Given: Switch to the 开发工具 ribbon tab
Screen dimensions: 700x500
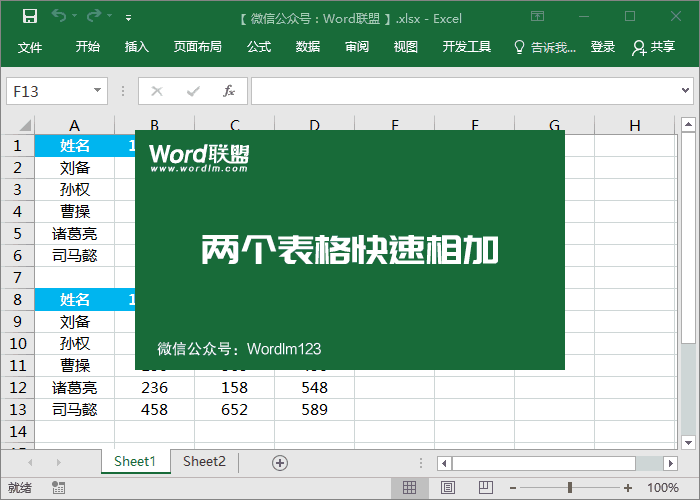Looking at the screenshot, I should click(x=467, y=46).
